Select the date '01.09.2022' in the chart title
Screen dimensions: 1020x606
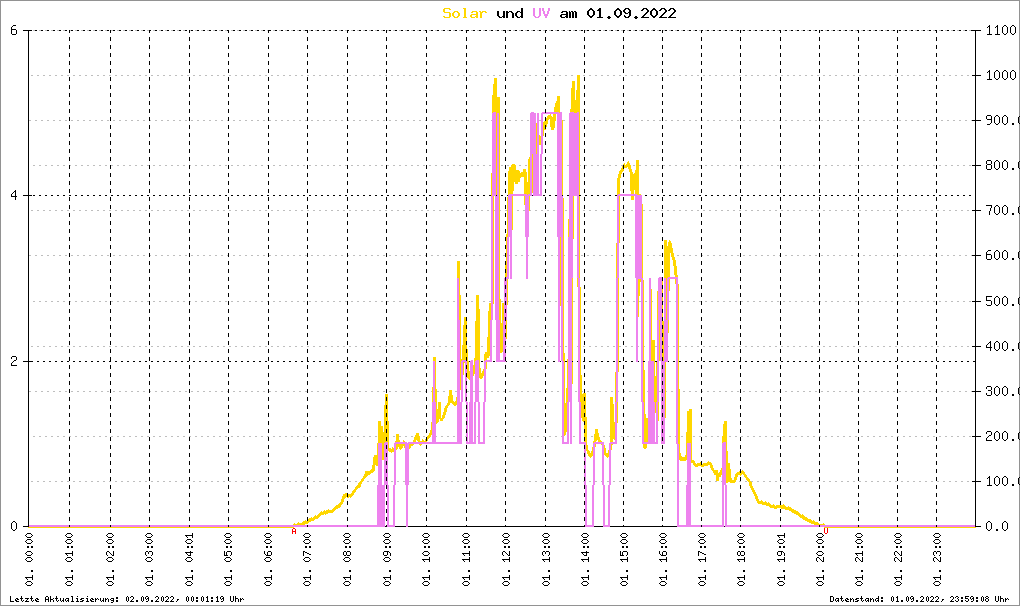631,13
